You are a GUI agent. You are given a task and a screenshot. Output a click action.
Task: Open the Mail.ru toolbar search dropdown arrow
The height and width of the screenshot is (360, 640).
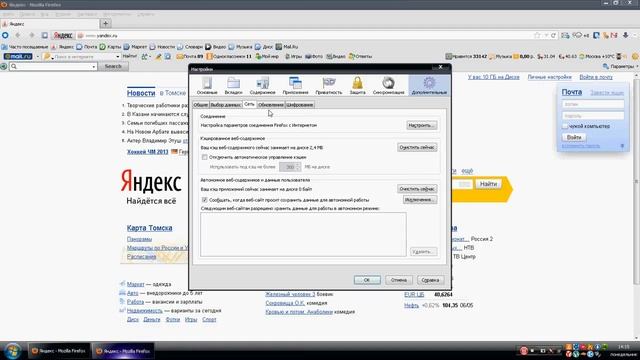pos(118,57)
